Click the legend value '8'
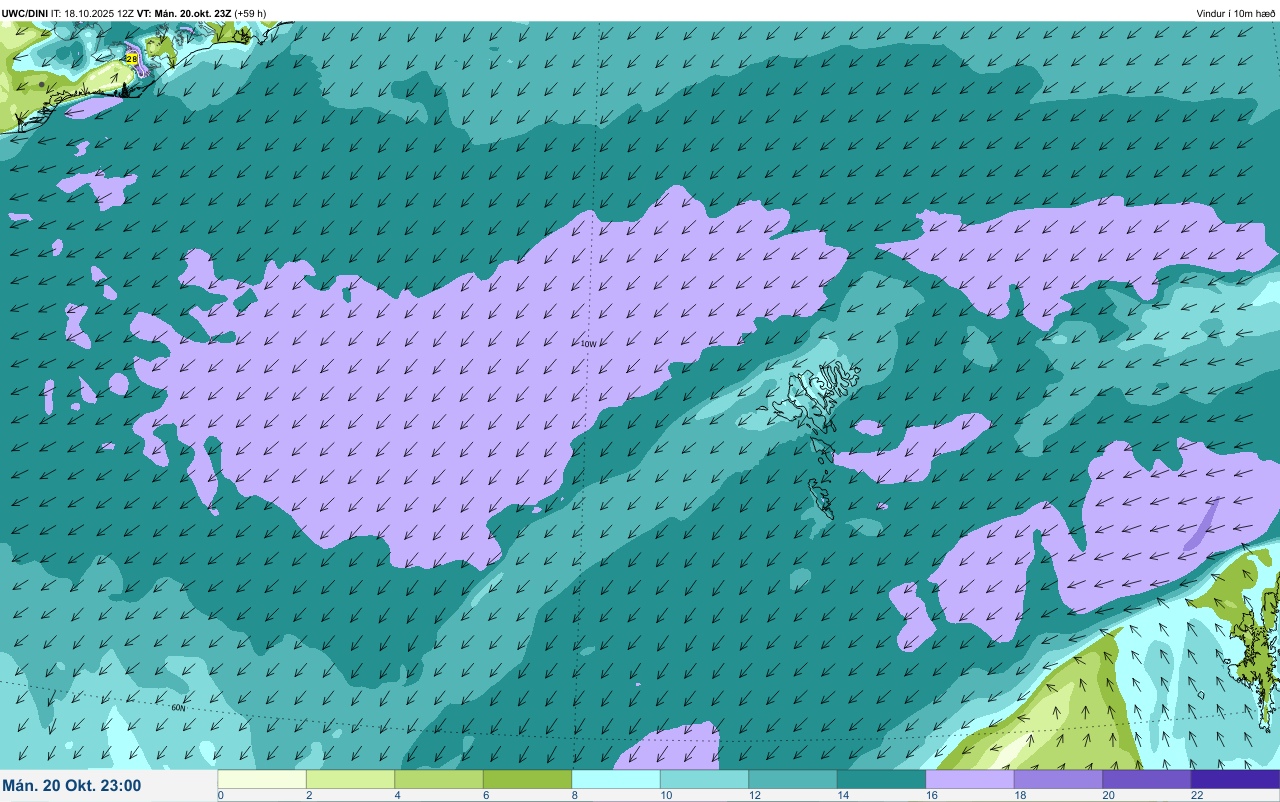 point(574,796)
